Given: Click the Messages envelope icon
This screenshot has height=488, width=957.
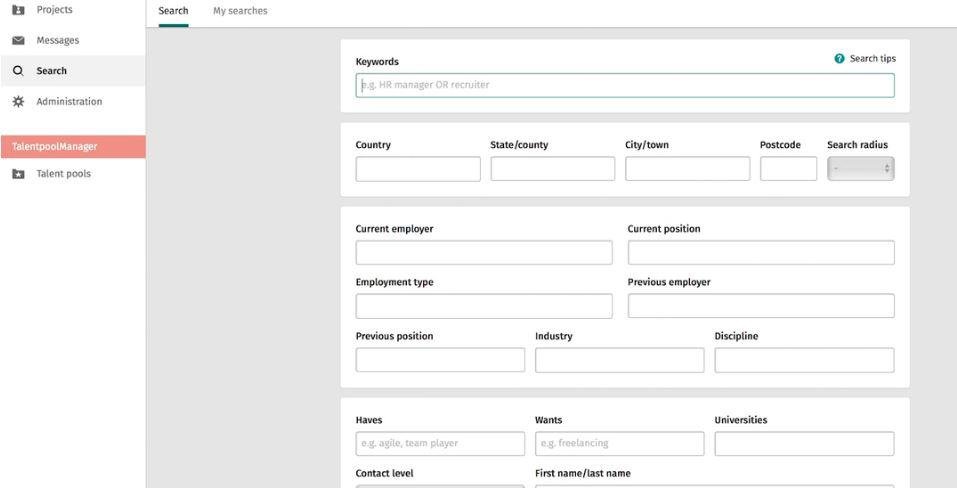Looking at the screenshot, I should [18, 41].
